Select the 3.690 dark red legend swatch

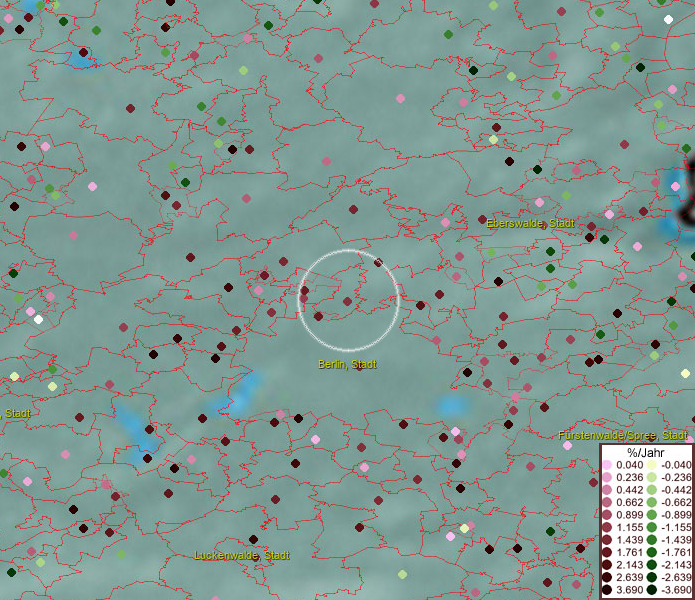607,591
